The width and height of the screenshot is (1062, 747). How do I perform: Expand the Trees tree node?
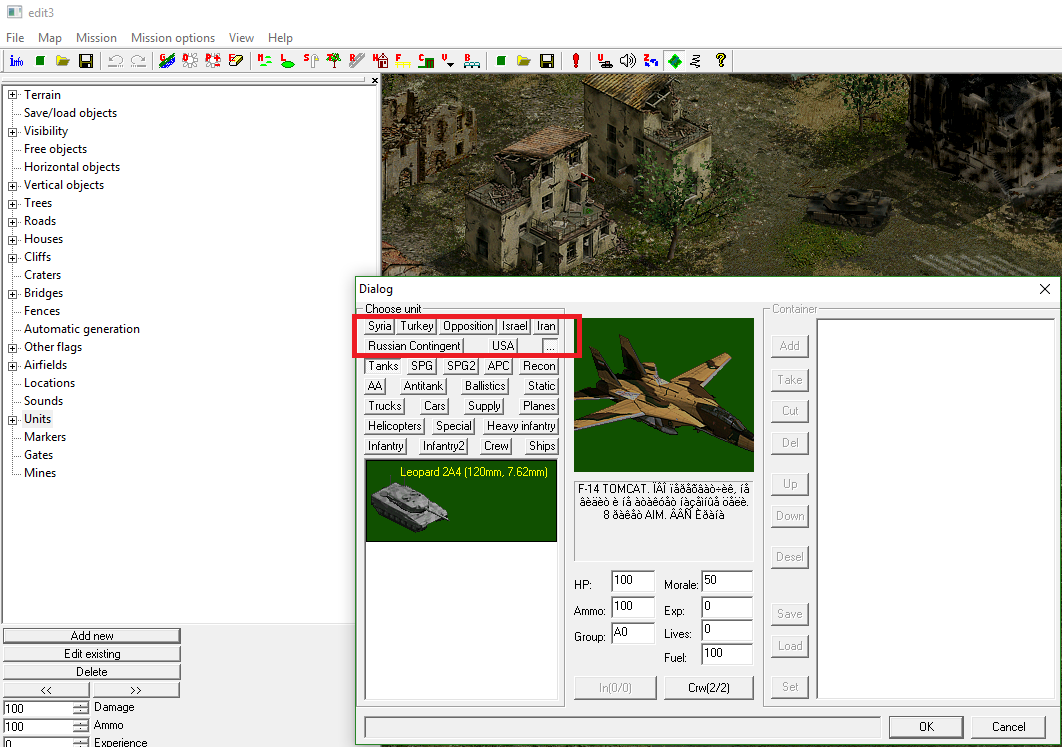[13, 203]
